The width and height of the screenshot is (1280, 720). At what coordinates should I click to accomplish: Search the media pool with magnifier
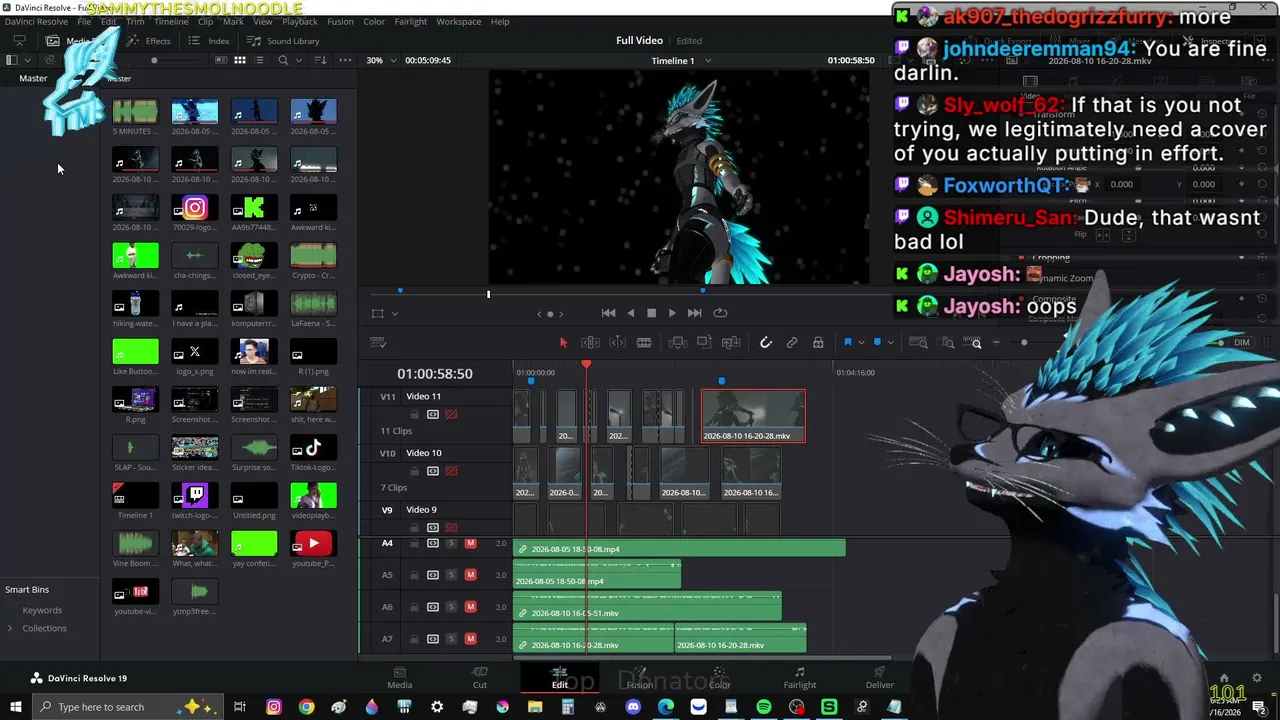(284, 60)
